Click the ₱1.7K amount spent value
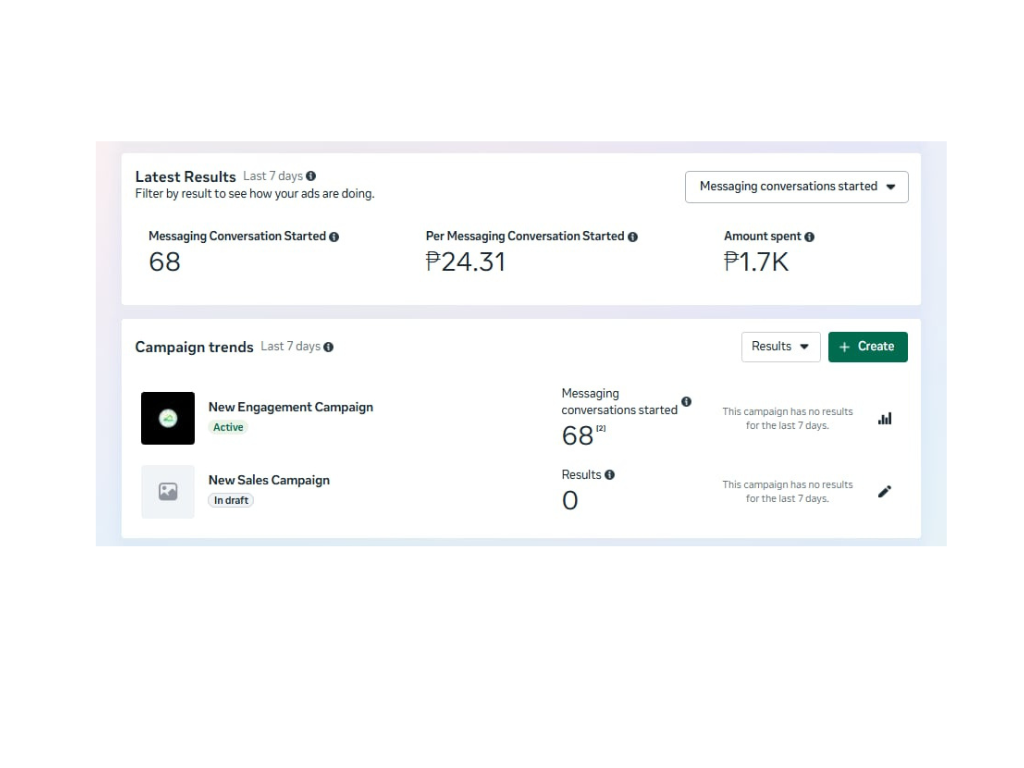The height and width of the screenshot is (768, 1024). click(x=756, y=262)
